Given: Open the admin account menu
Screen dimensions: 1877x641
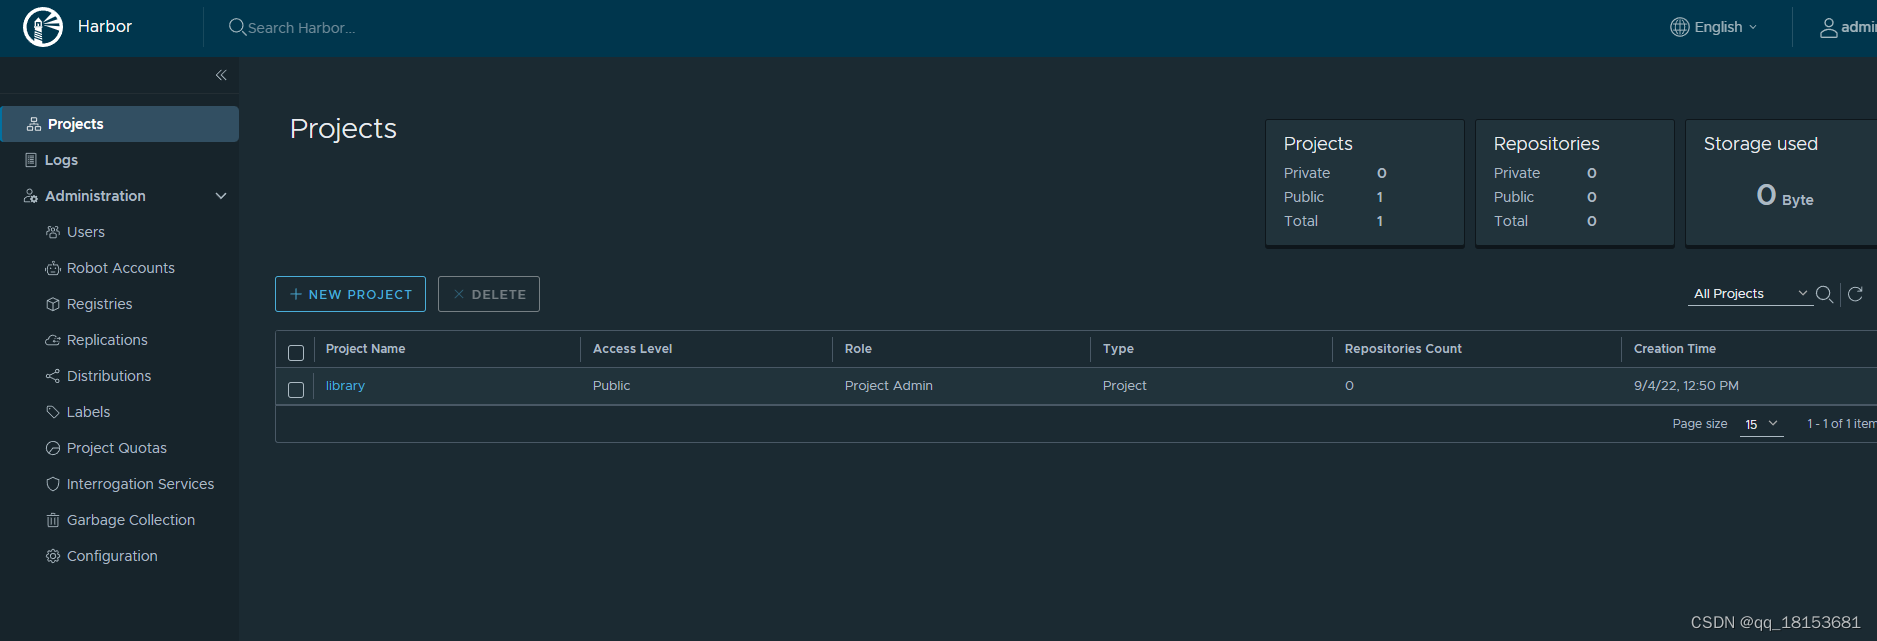Looking at the screenshot, I should (x=1847, y=28).
